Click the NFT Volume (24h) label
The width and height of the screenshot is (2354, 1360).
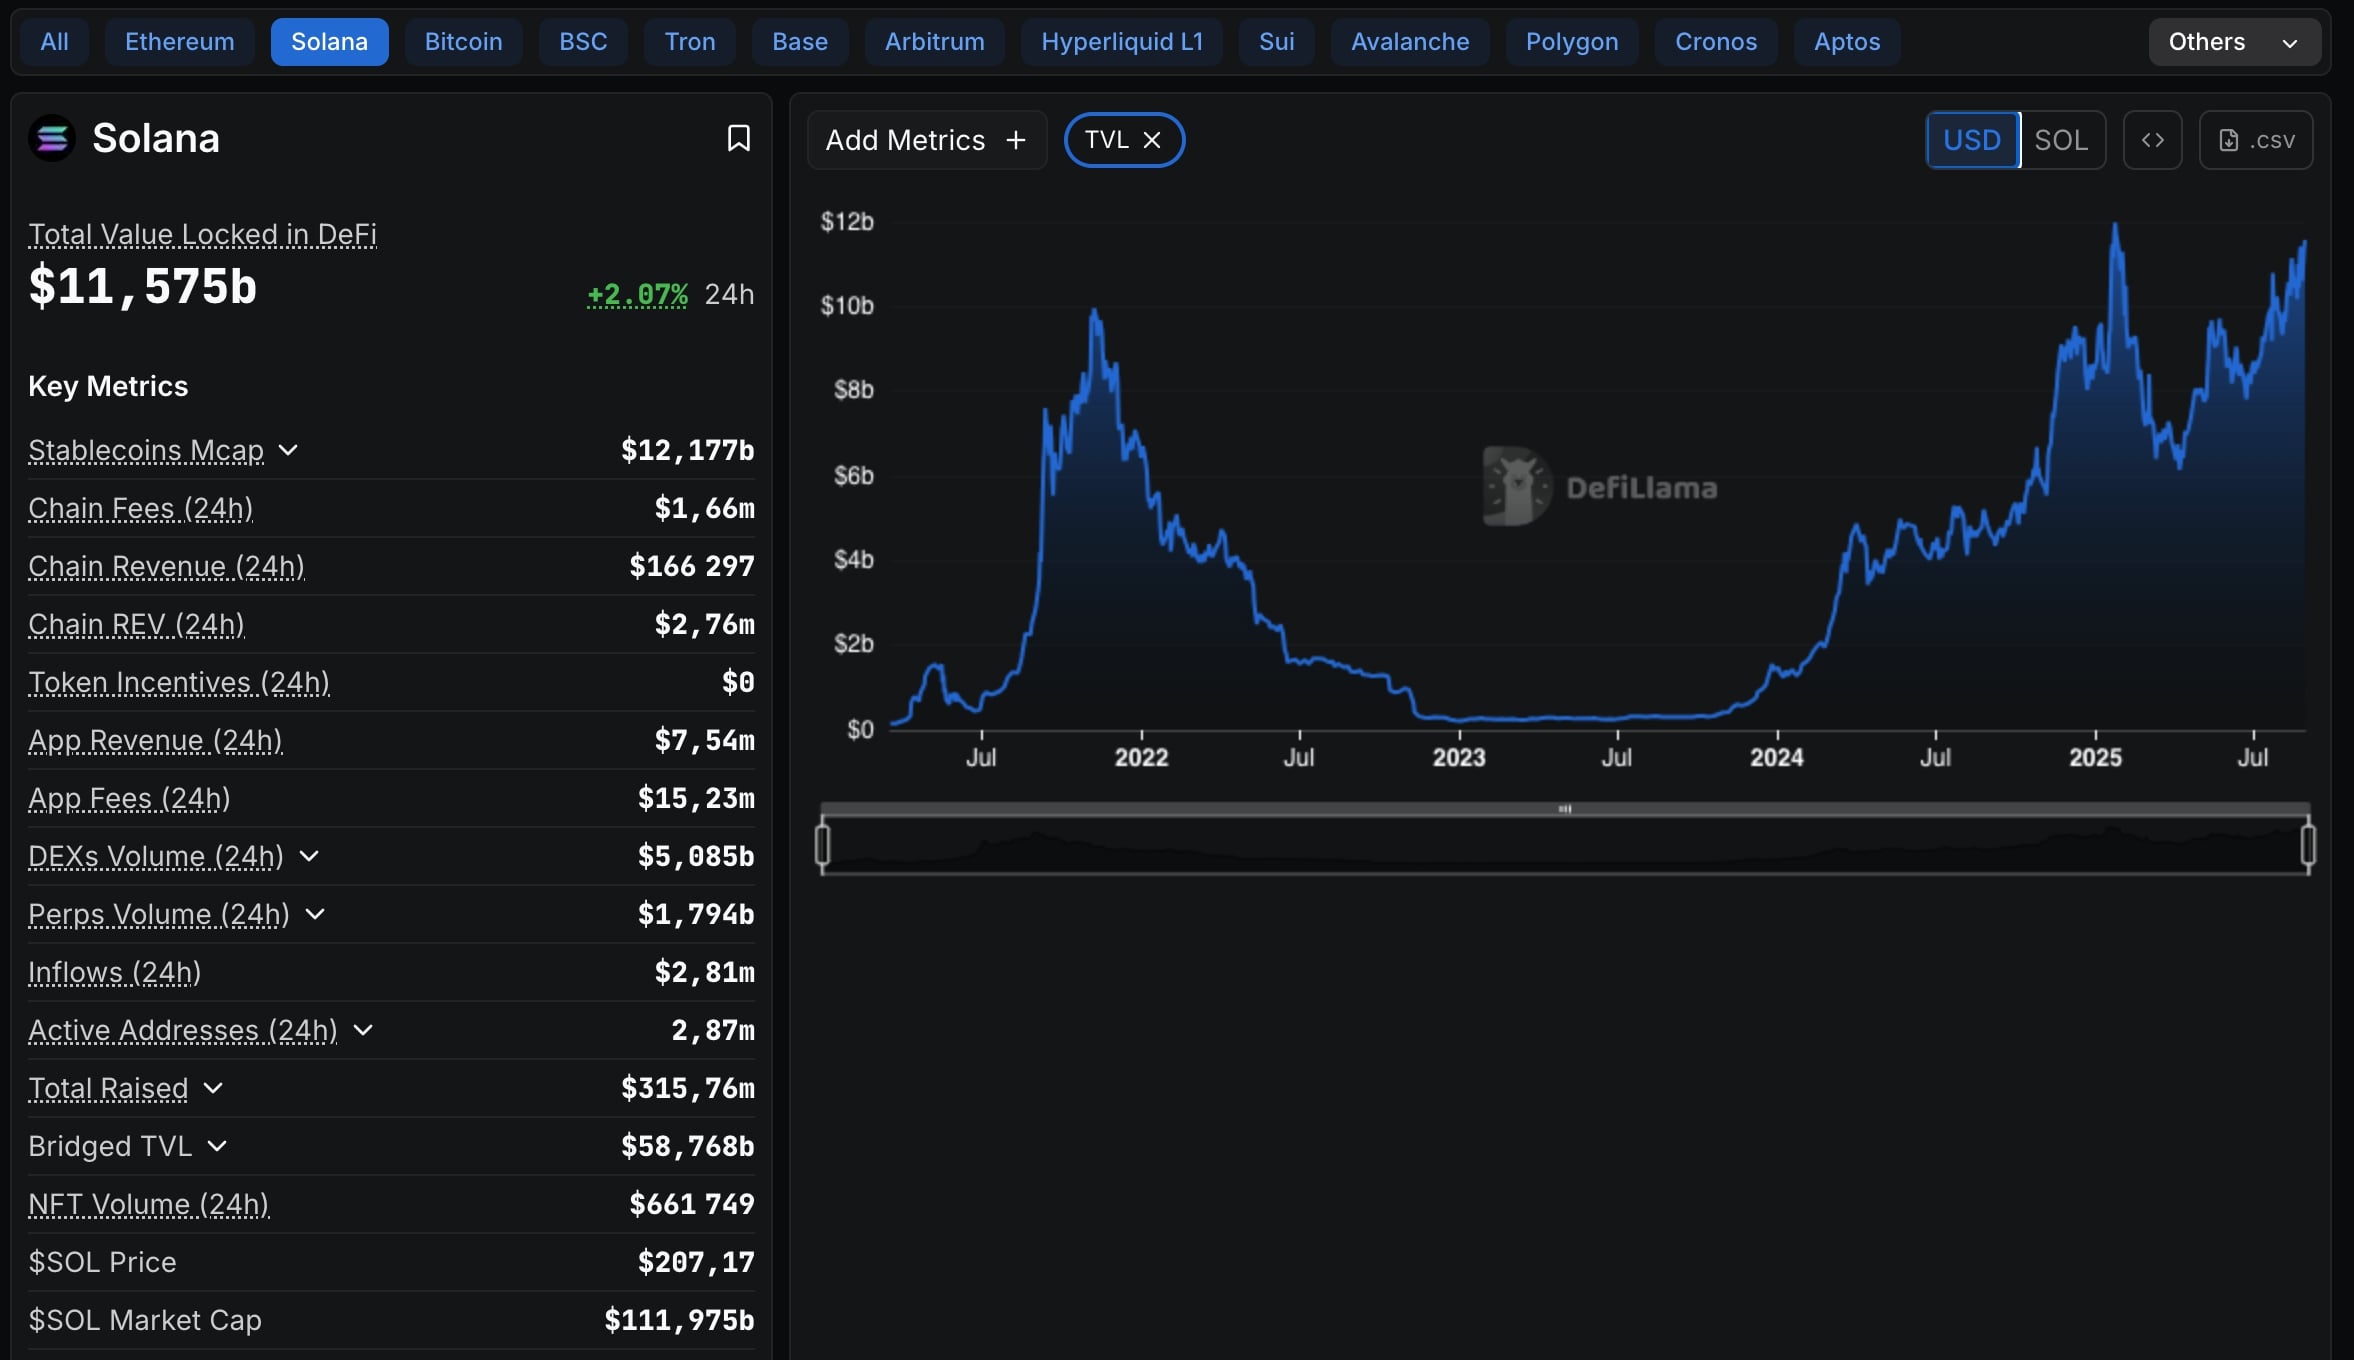(148, 1204)
